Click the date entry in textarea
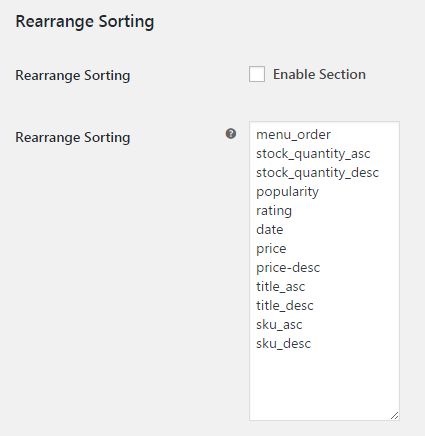Screen dimensions: 425x436 coord(269,230)
